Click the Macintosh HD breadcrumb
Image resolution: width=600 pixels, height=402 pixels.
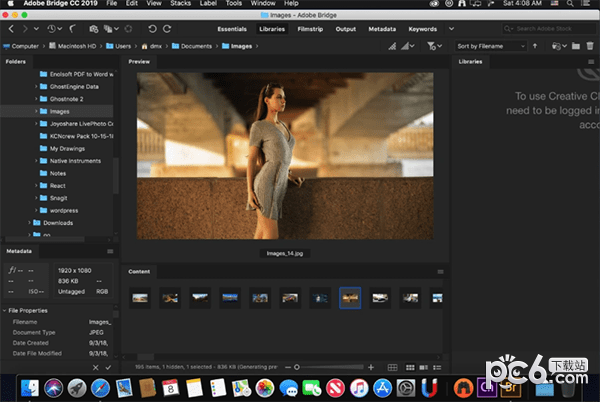[x=73, y=46]
